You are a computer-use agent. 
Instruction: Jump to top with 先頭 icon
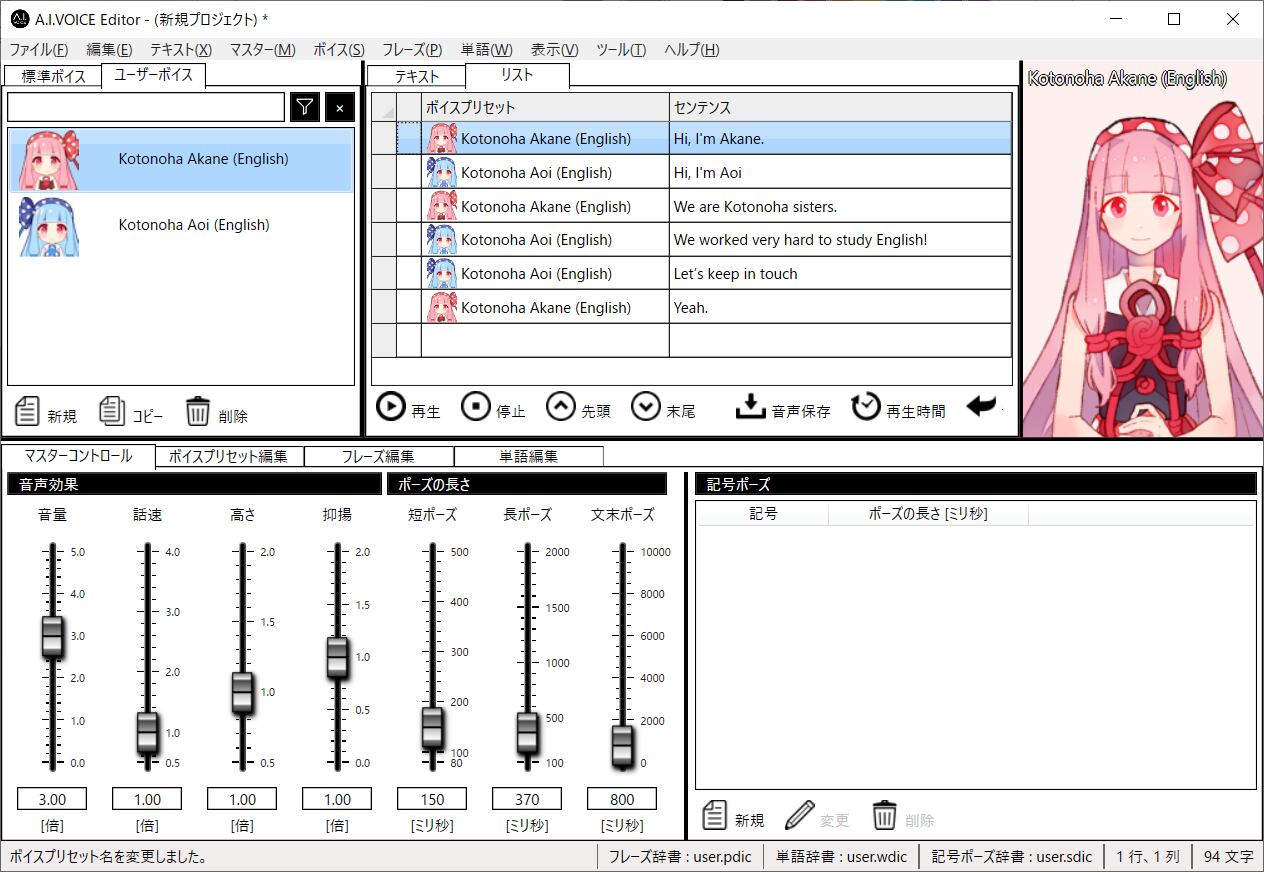561,407
